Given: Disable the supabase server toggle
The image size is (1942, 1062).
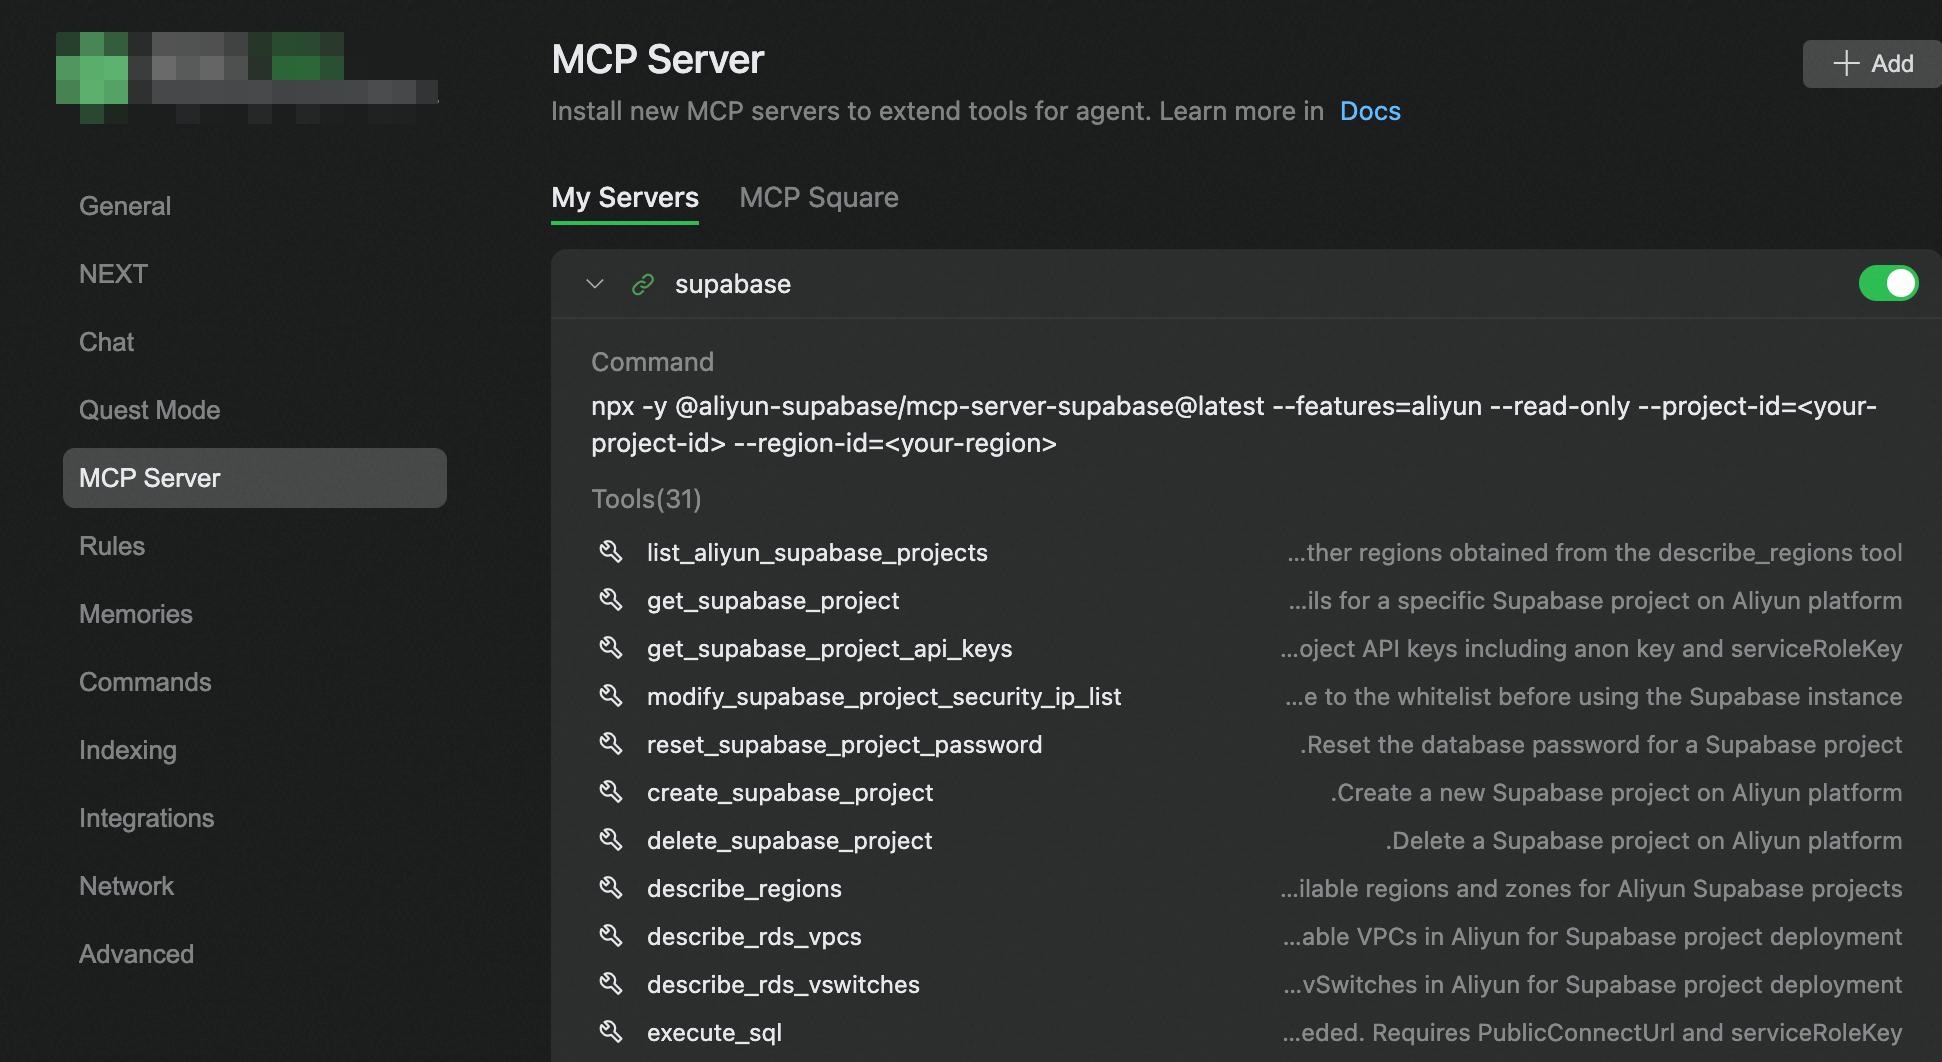Looking at the screenshot, I should (1888, 284).
